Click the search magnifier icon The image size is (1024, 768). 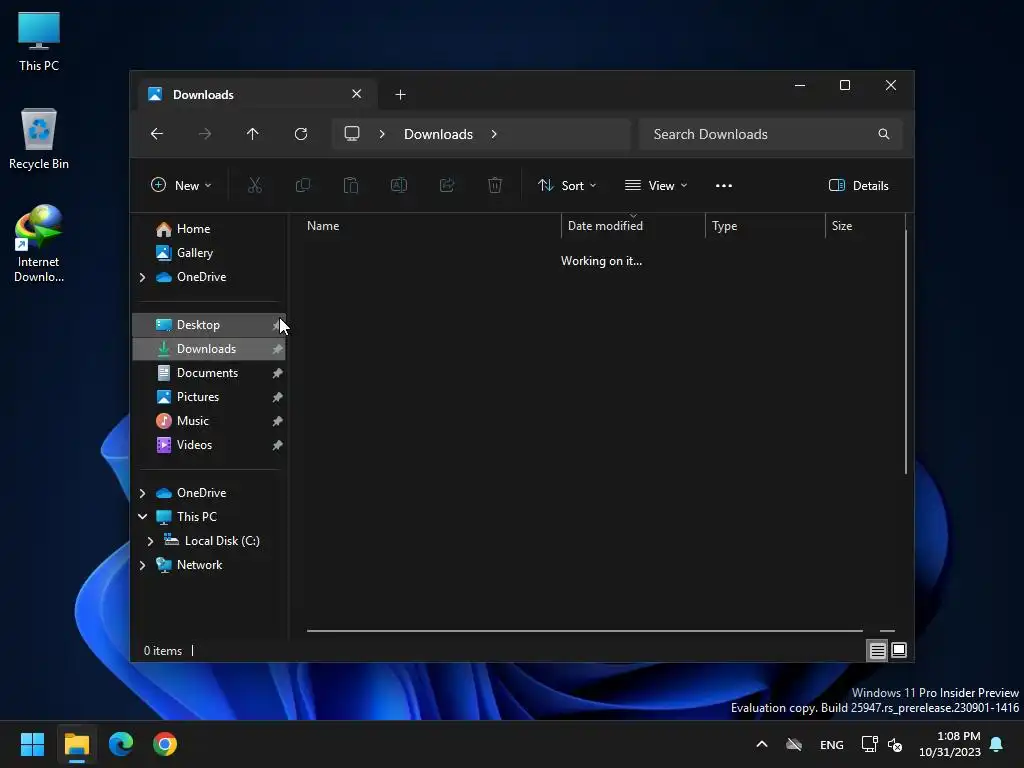[x=884, y=134]
